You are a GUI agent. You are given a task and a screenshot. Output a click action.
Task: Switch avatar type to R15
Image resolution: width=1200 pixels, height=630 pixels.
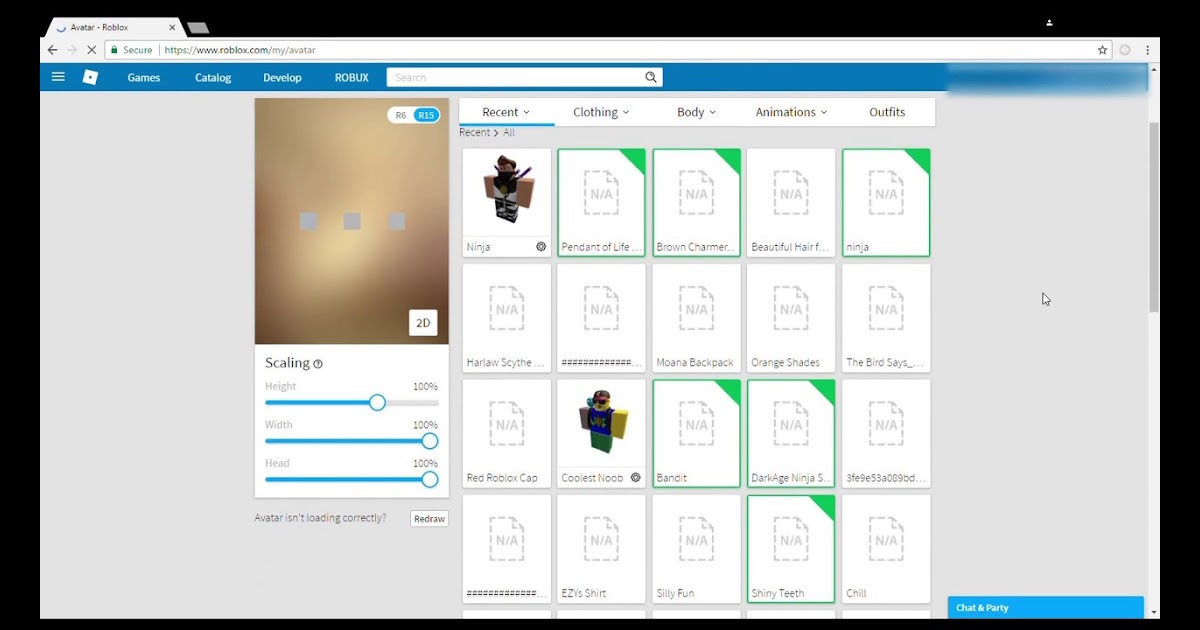point(426,115)
